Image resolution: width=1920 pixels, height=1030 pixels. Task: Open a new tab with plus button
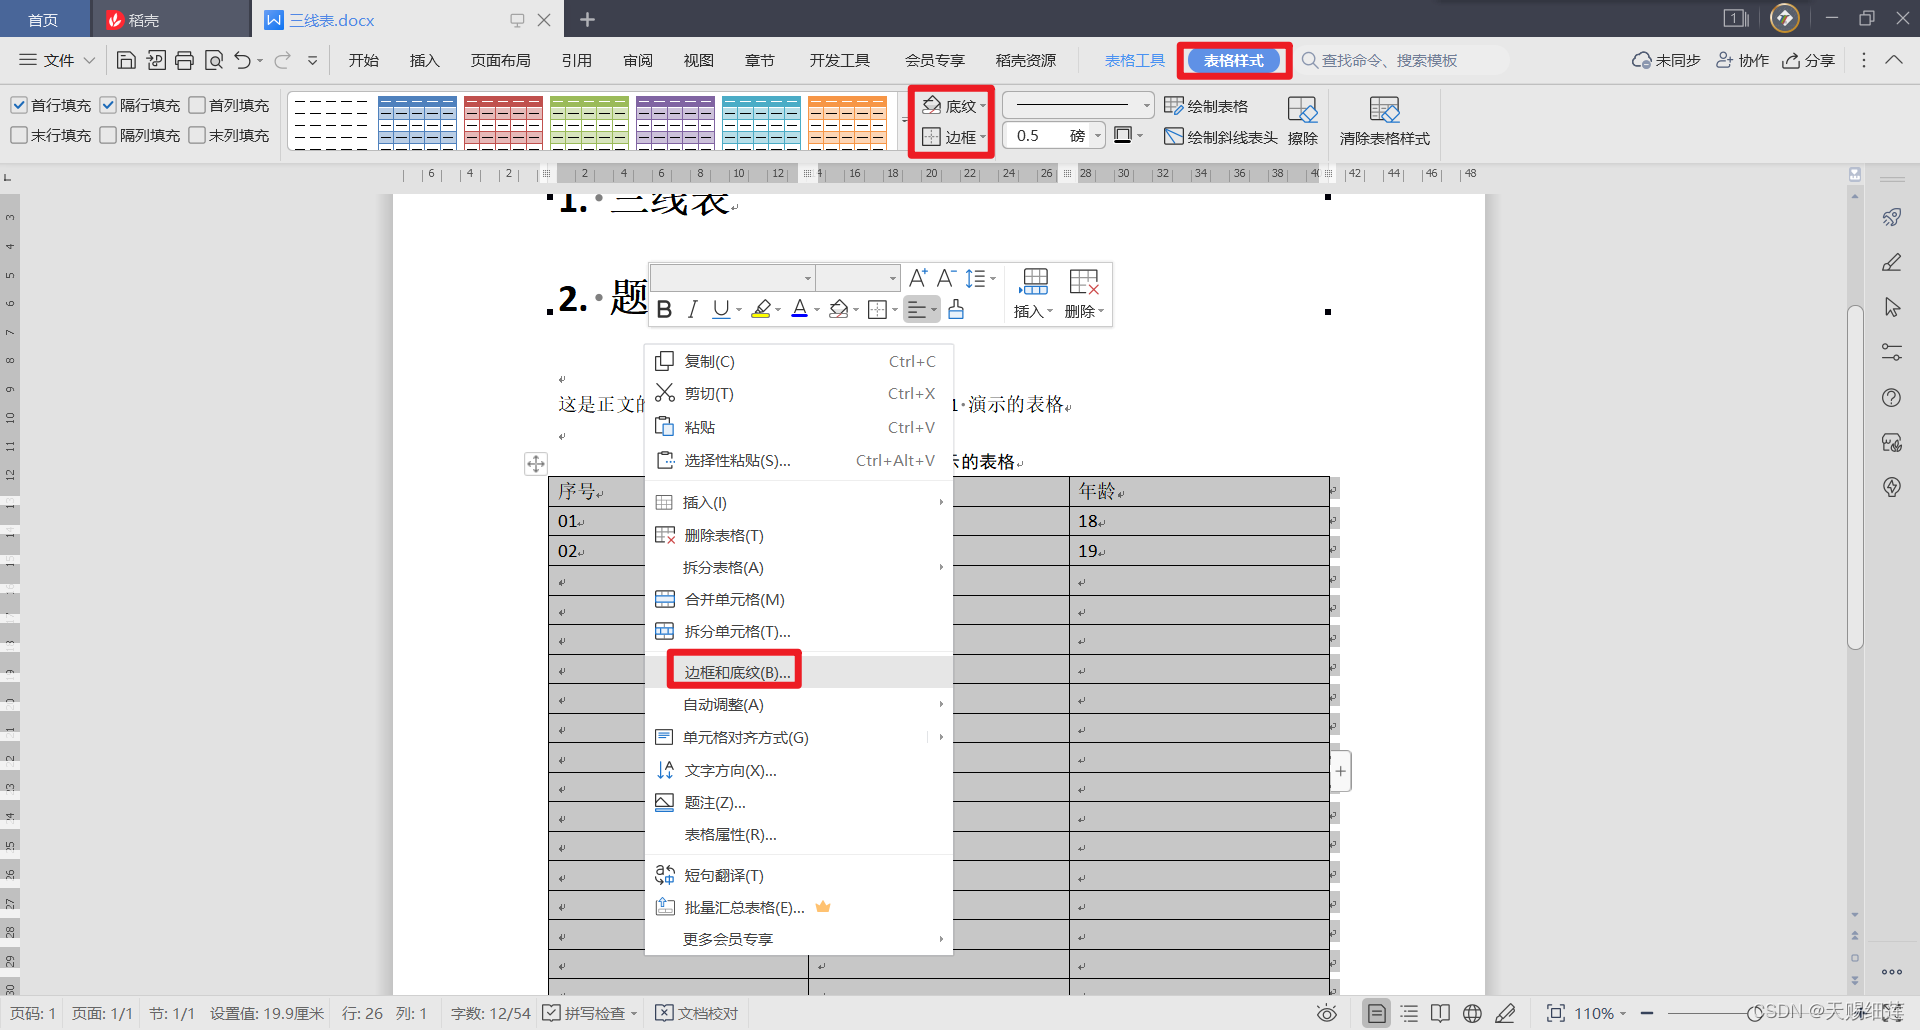(x=587, y=19)
